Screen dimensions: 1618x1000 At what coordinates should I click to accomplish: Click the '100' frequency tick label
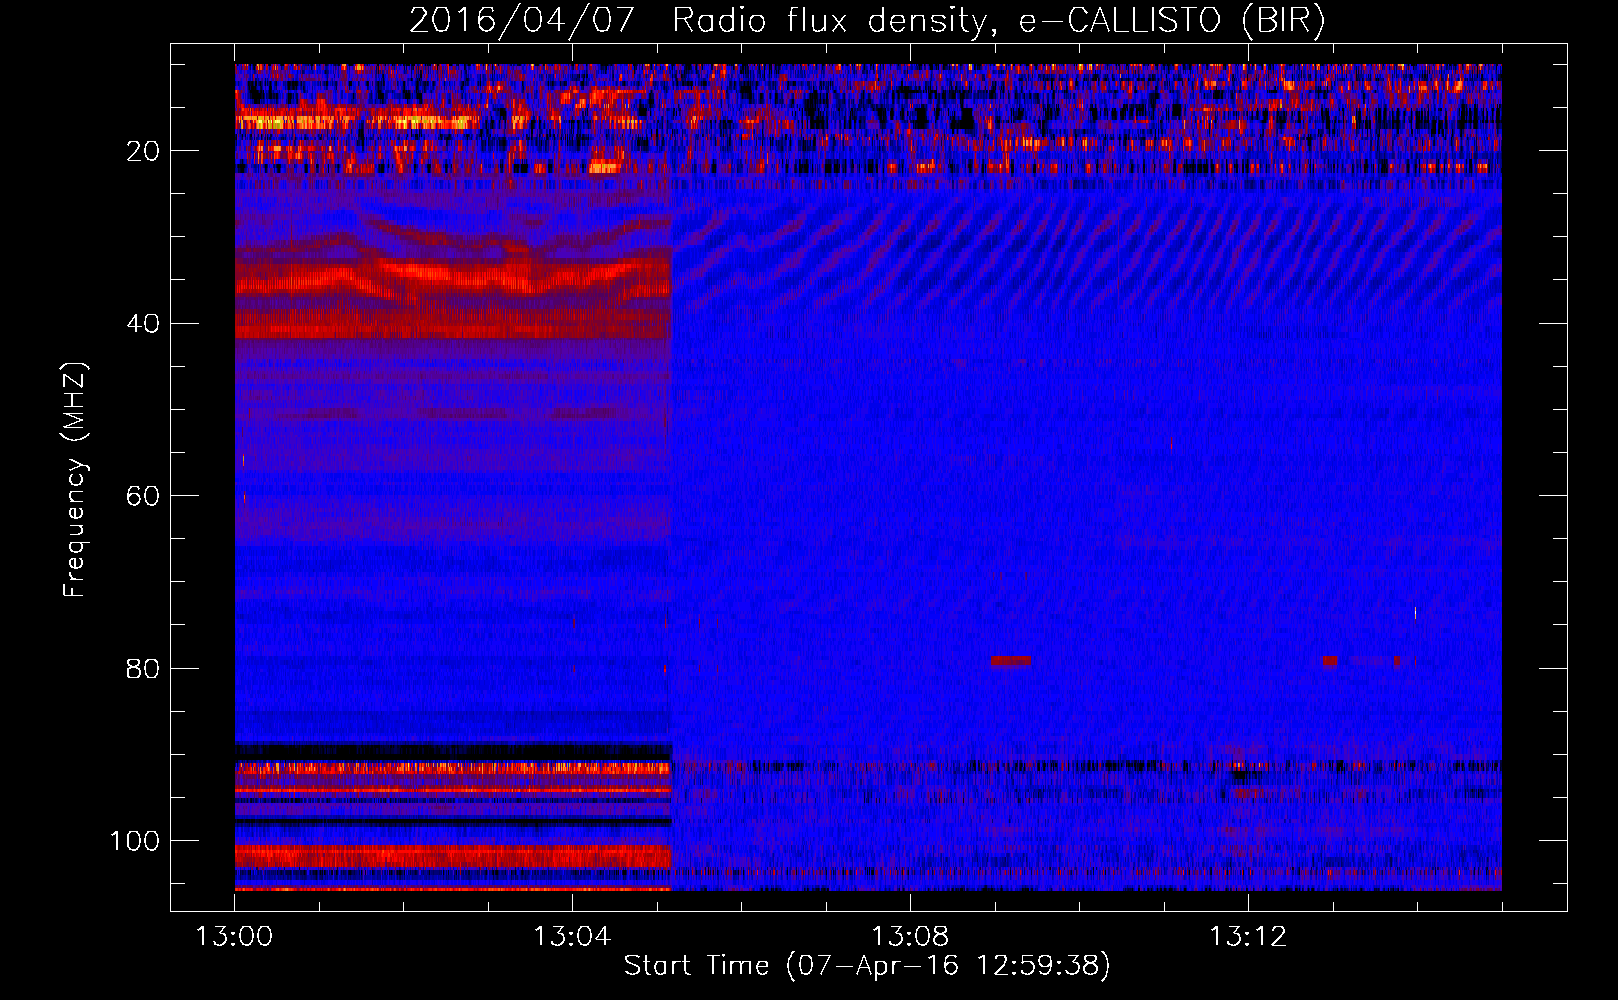pos(135,841)
